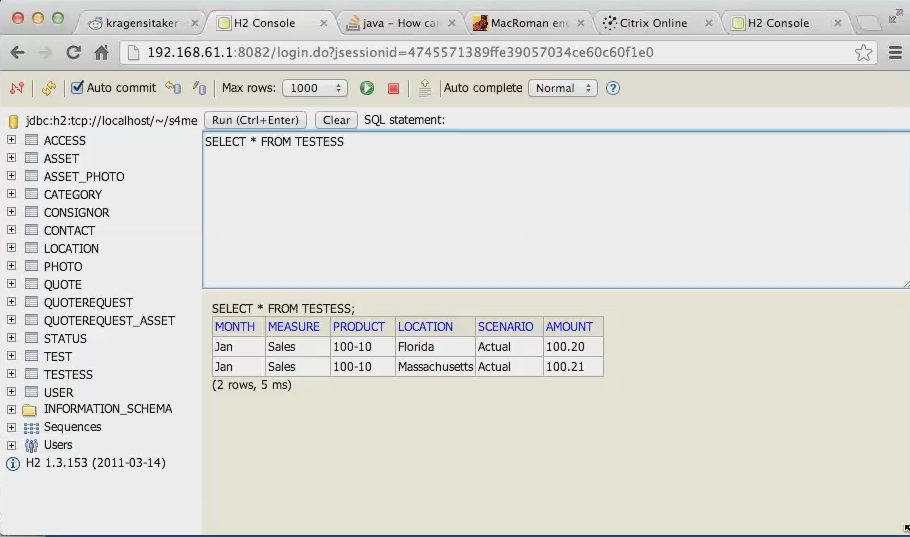
Task: Click the Refresh icon in the H2 toolbar
Action: (x=49, y=88)
